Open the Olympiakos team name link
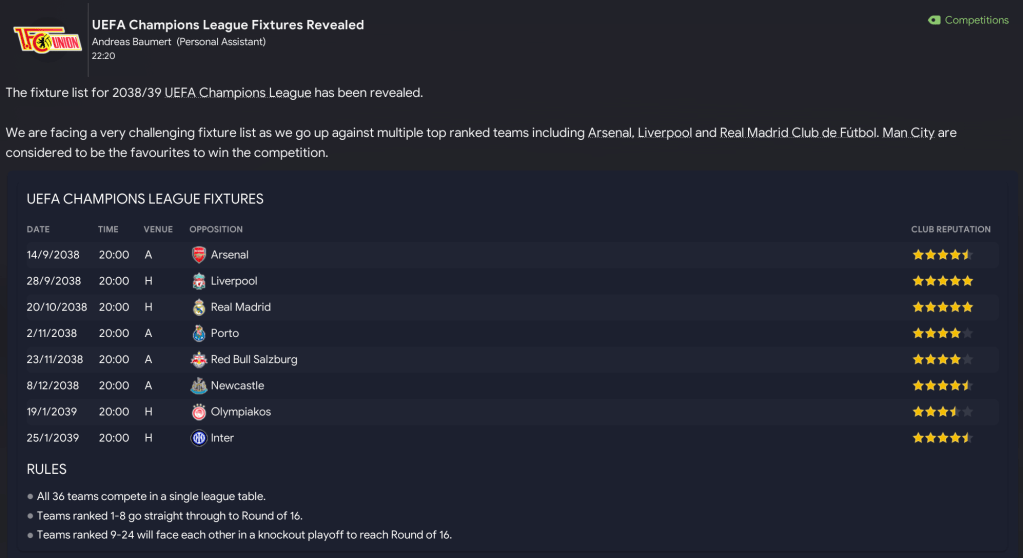 pyautogui.click(x=241, y=411)
